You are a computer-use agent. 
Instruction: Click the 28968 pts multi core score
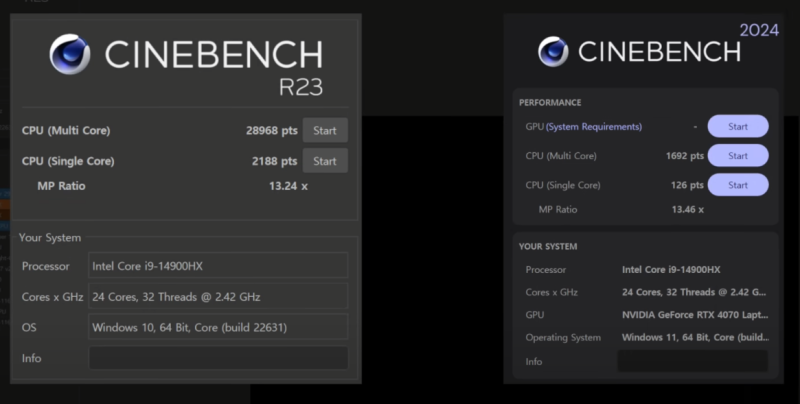tap(271, 131)
